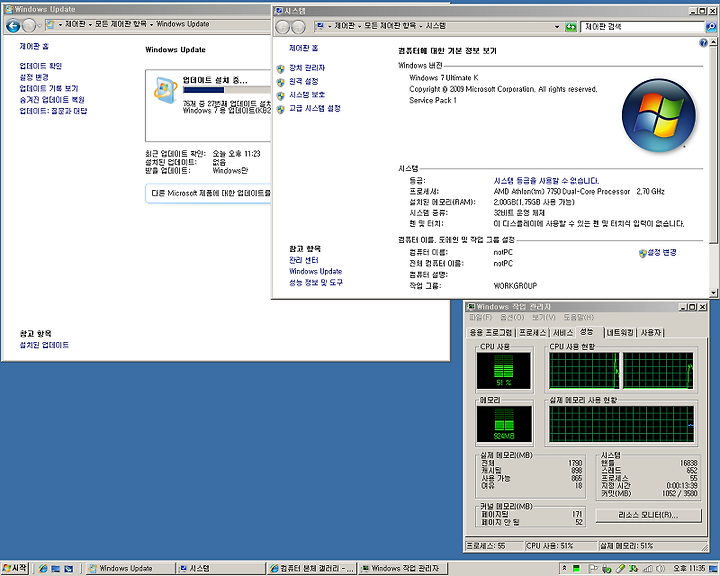720x576 pixels.
Task: Expand the arrow after 제어판 in Windows Update breadcrumb
Action: pyautogui.click(x=90, y=24)
